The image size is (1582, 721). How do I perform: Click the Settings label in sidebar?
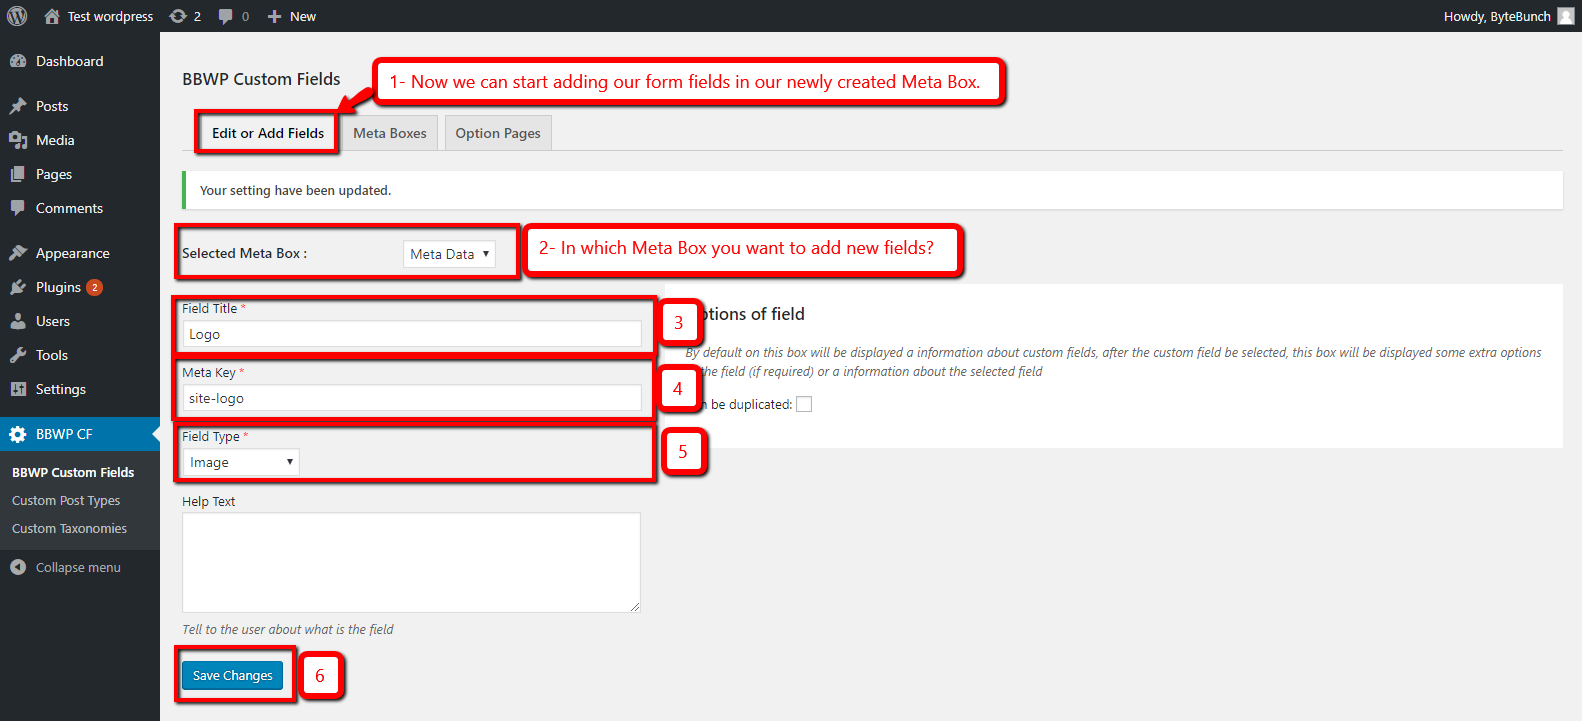[x=61, y=389]
